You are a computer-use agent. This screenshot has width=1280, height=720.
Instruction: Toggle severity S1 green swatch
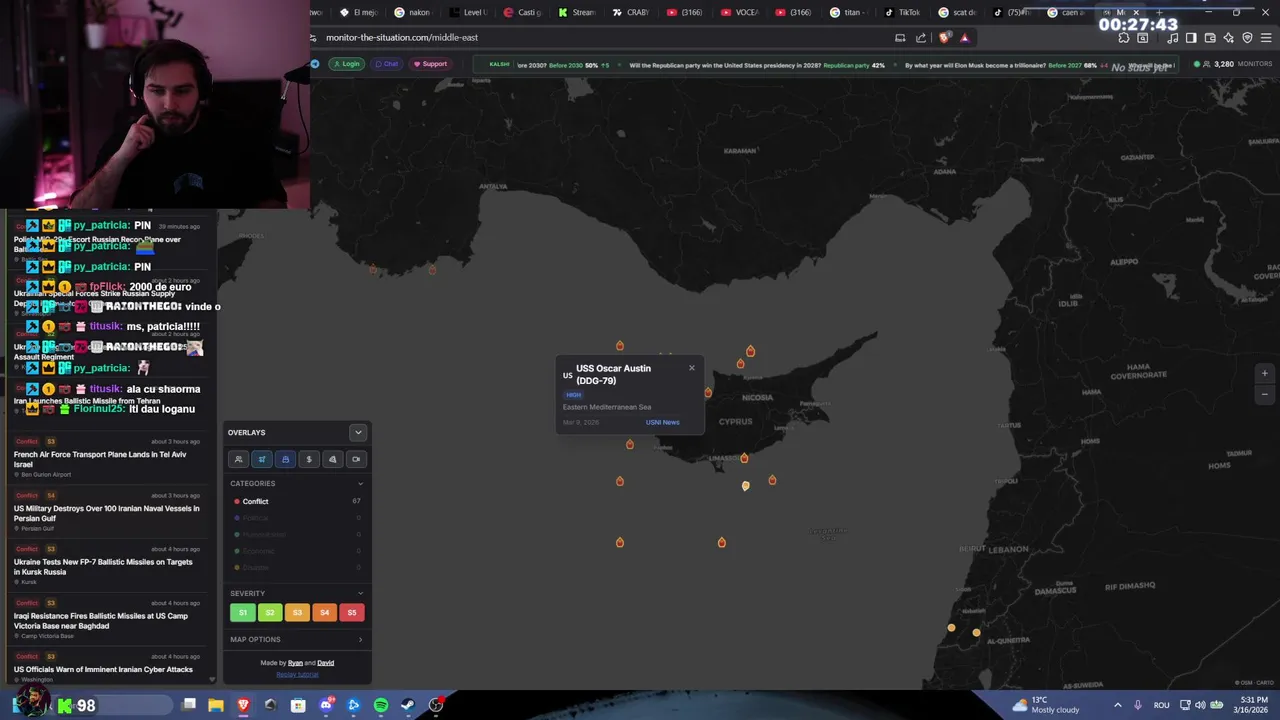[242, 612]
